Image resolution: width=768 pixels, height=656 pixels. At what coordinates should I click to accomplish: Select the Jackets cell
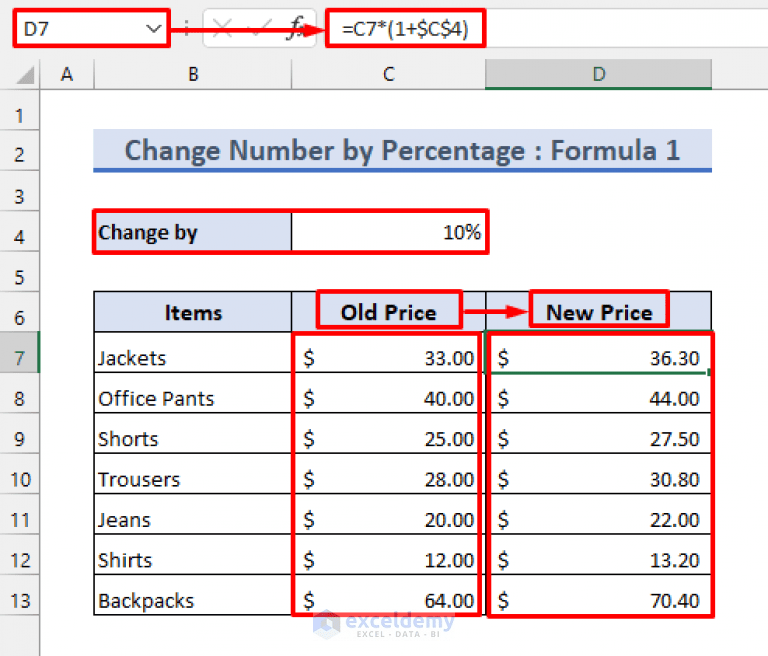pyautogui.click(x=192, y=353)
